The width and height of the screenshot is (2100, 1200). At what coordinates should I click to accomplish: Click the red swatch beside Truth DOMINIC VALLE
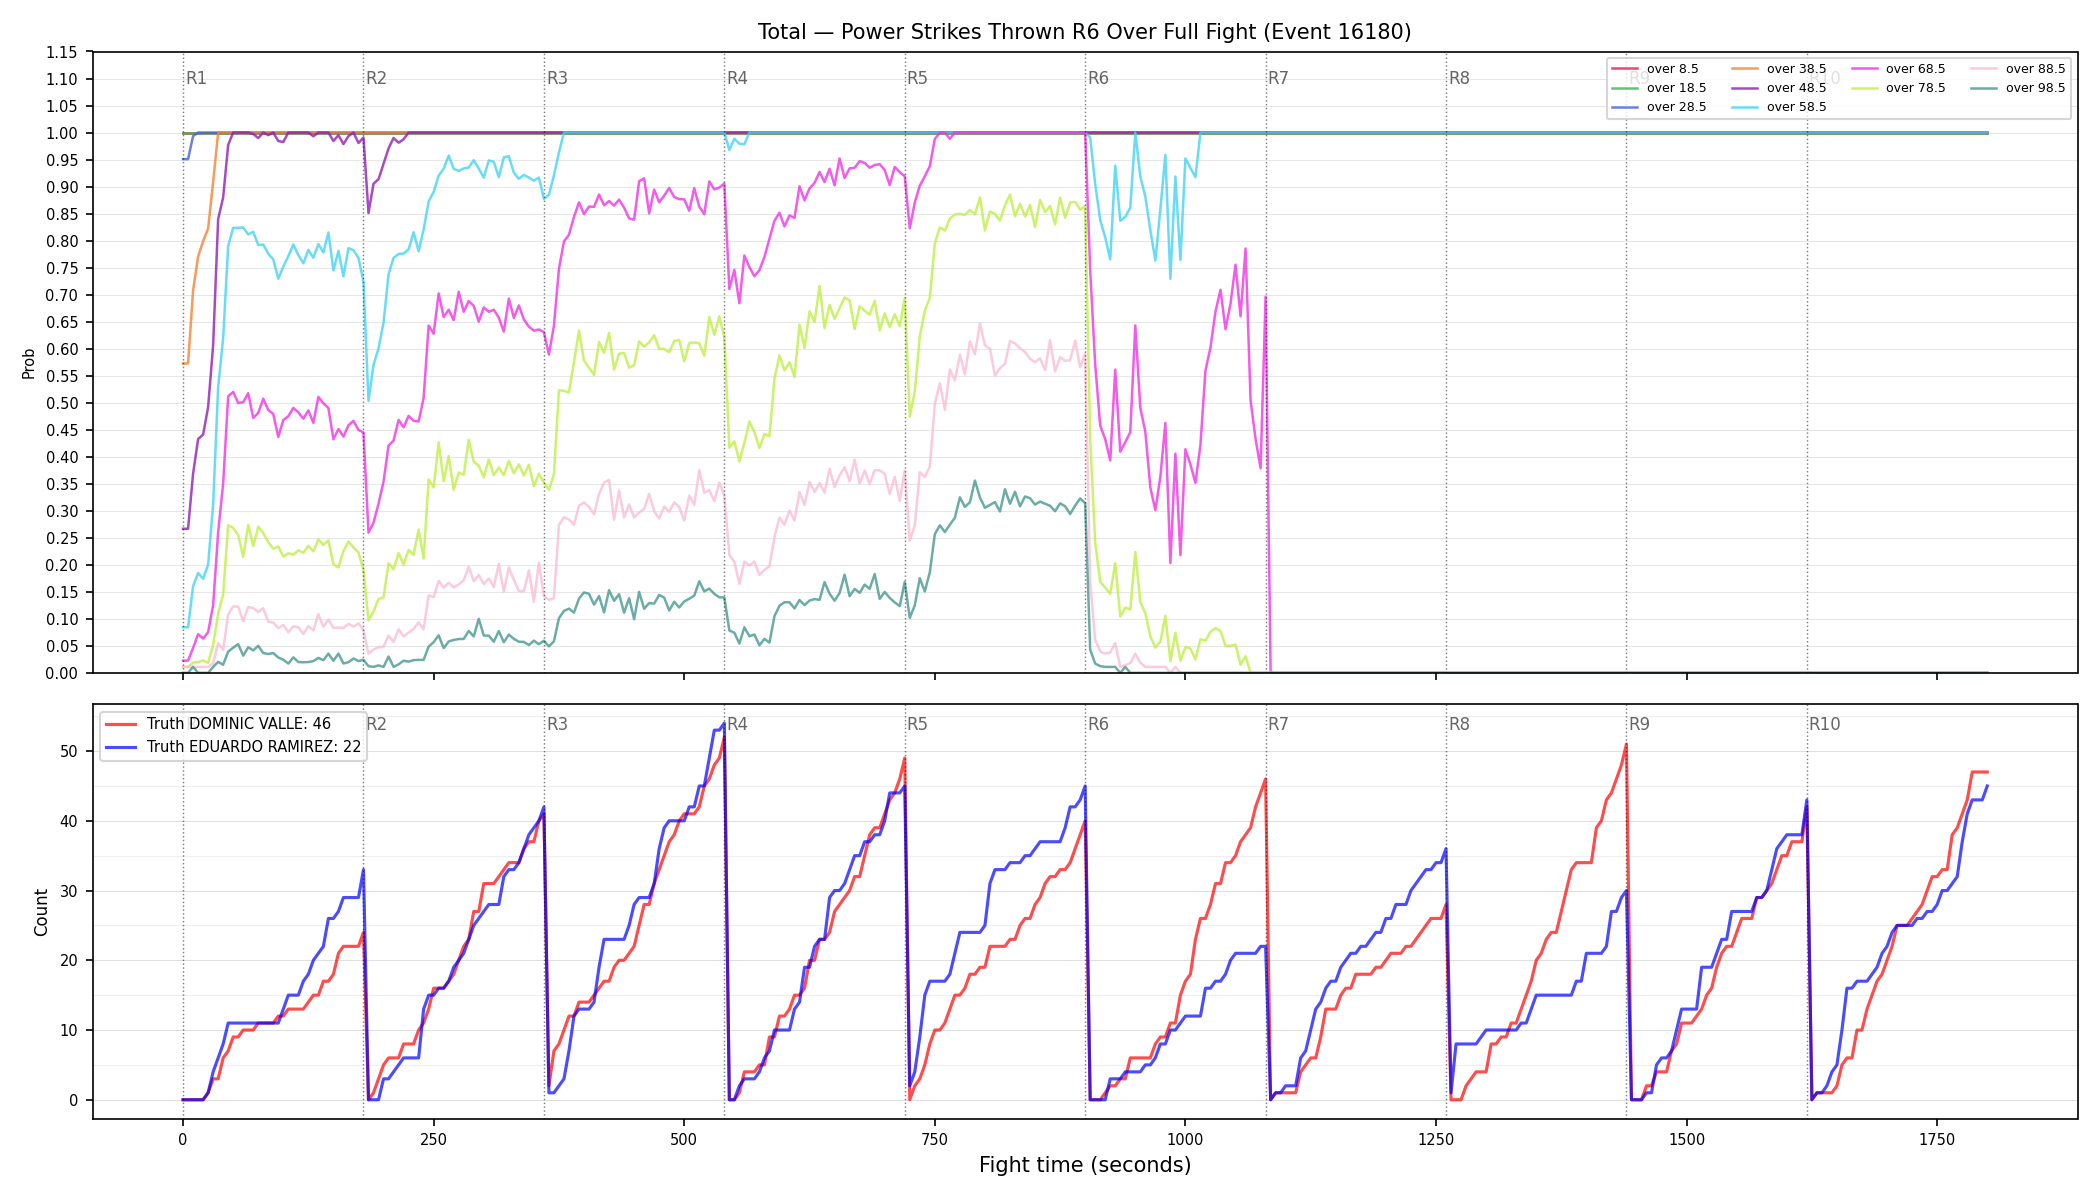pos(121,724)
